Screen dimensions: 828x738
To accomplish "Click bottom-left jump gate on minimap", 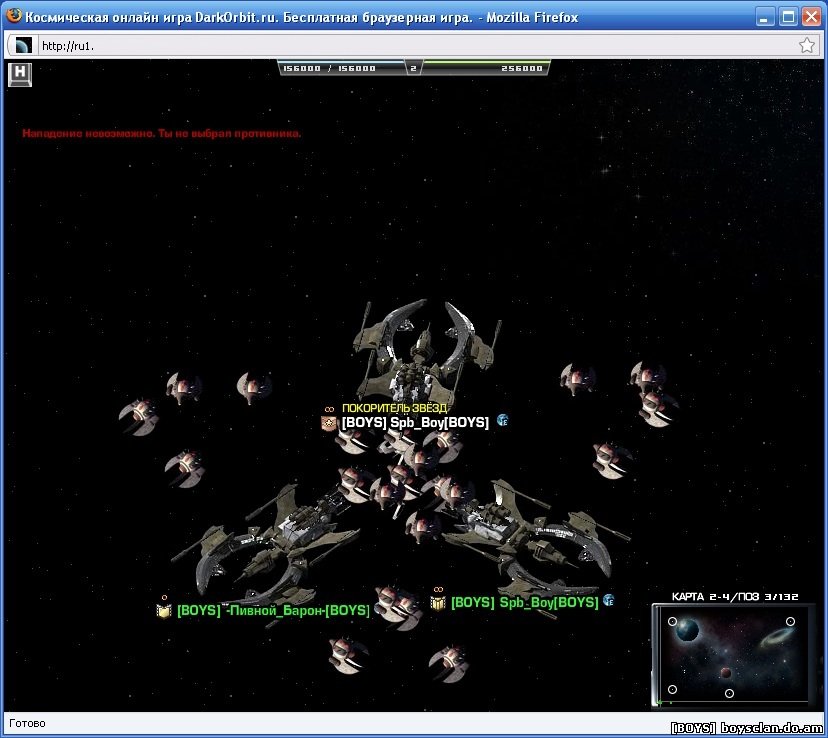I will [x=672, y=689].
